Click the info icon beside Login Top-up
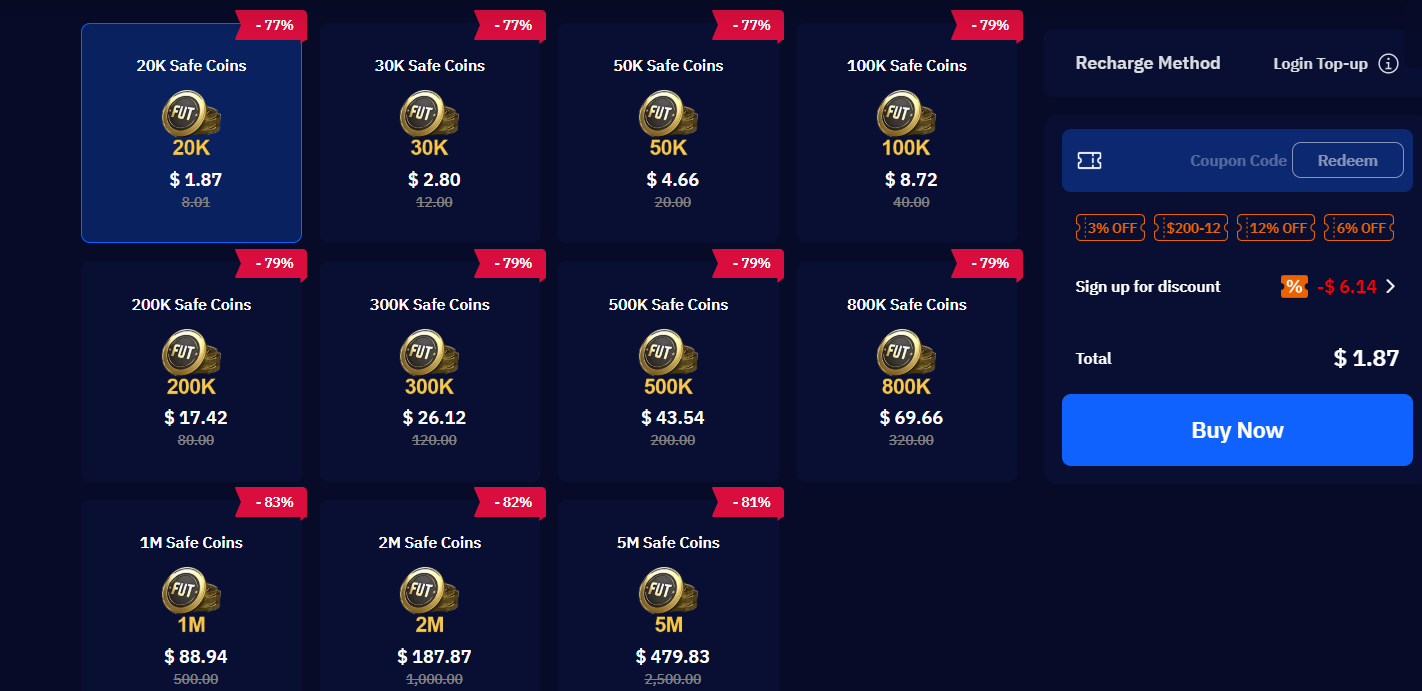 tap(1388, 64)
